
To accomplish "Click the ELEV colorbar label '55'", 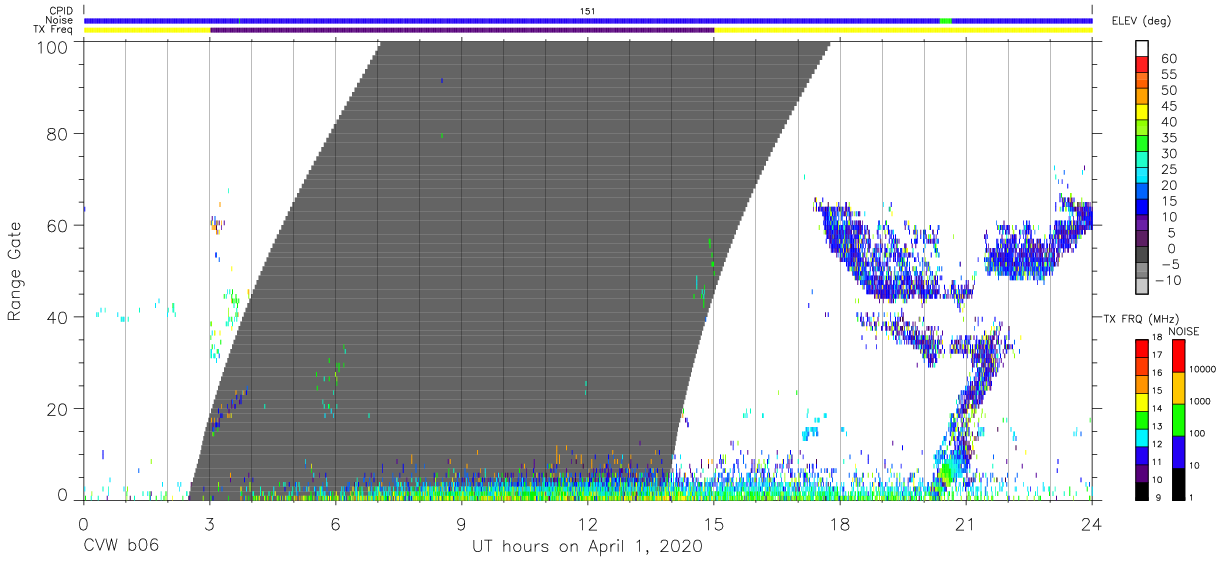I will (x=1168, y=75).
